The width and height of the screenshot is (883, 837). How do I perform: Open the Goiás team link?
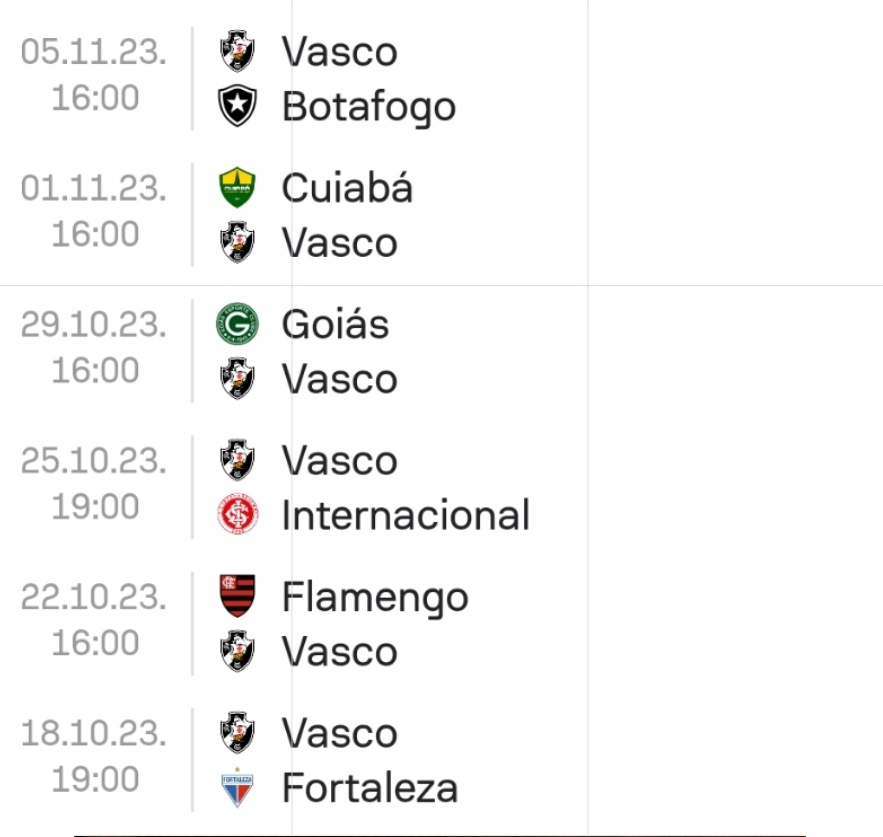click(335, 324)
